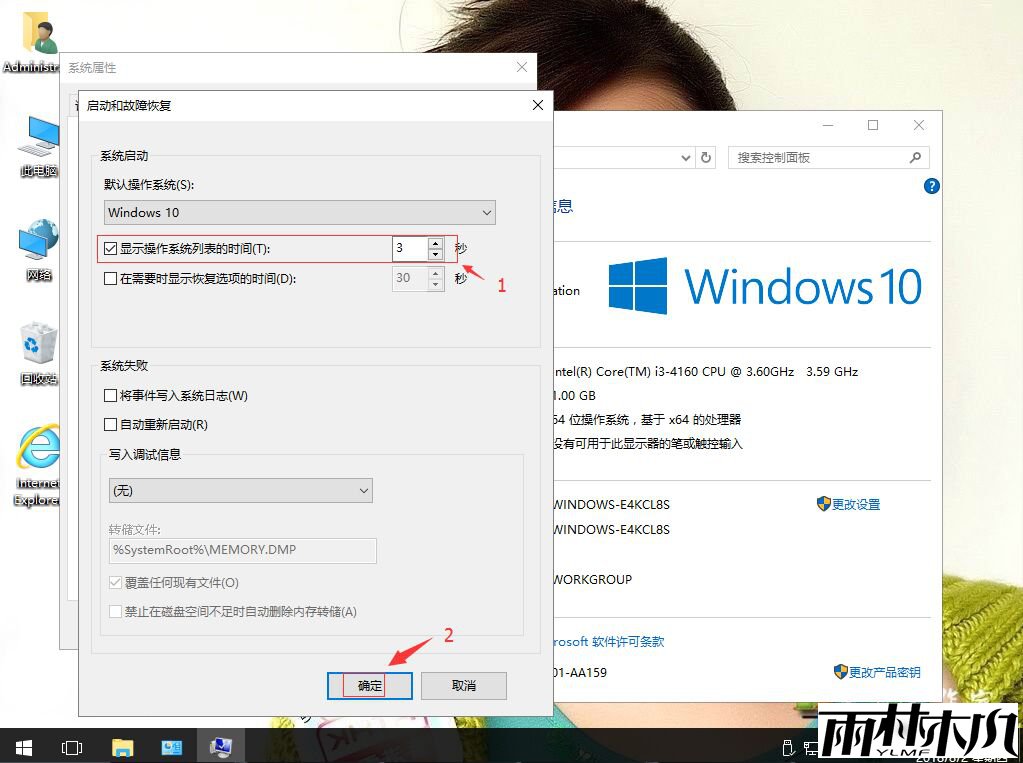This screenshot has height=763, width=1023.
Task: Open File Explorer from the taskbar
Action: [x=121, y=747]
